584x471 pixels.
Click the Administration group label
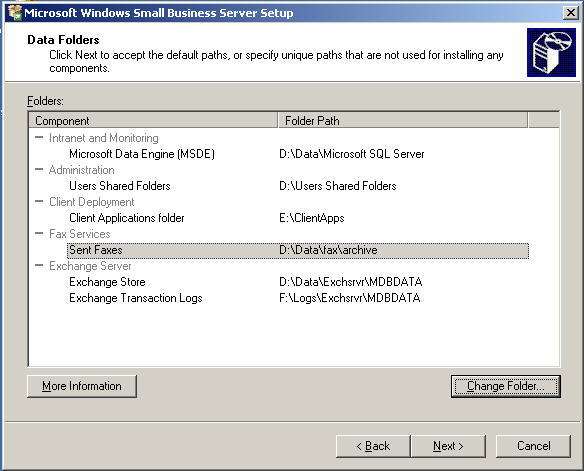click(x=82, y=170)
